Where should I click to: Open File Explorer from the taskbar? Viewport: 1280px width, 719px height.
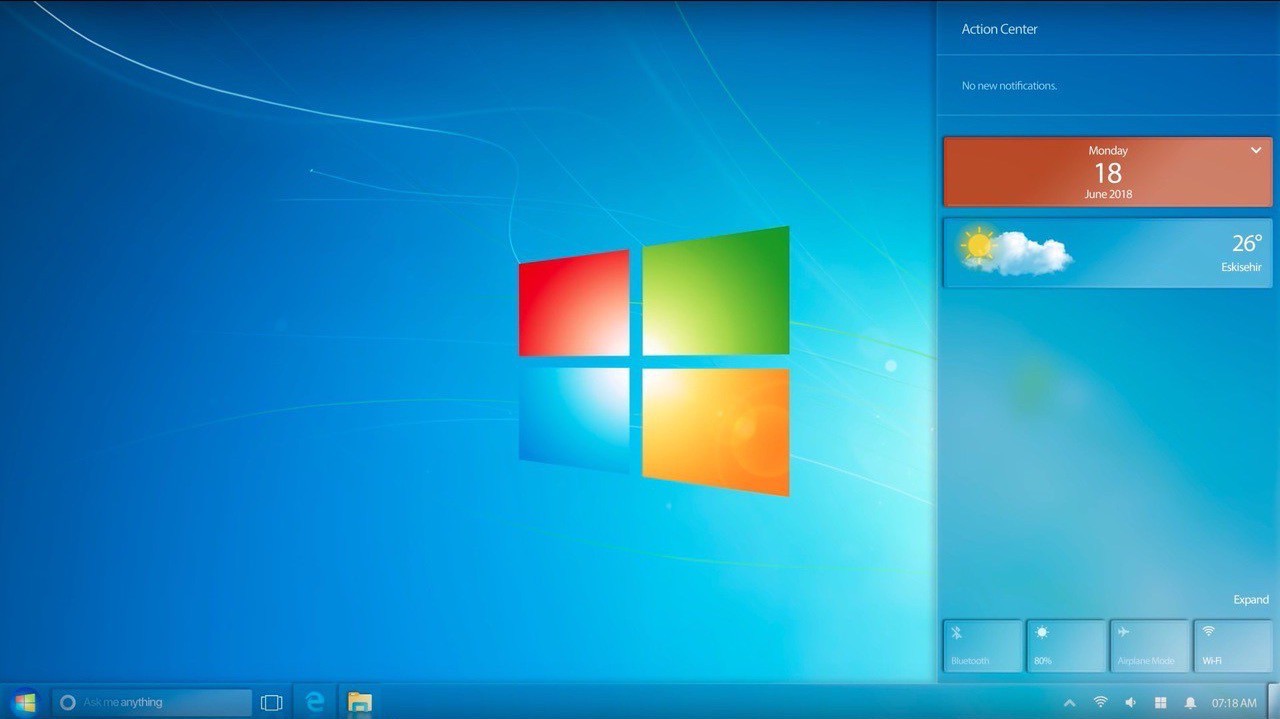point(360,702)
